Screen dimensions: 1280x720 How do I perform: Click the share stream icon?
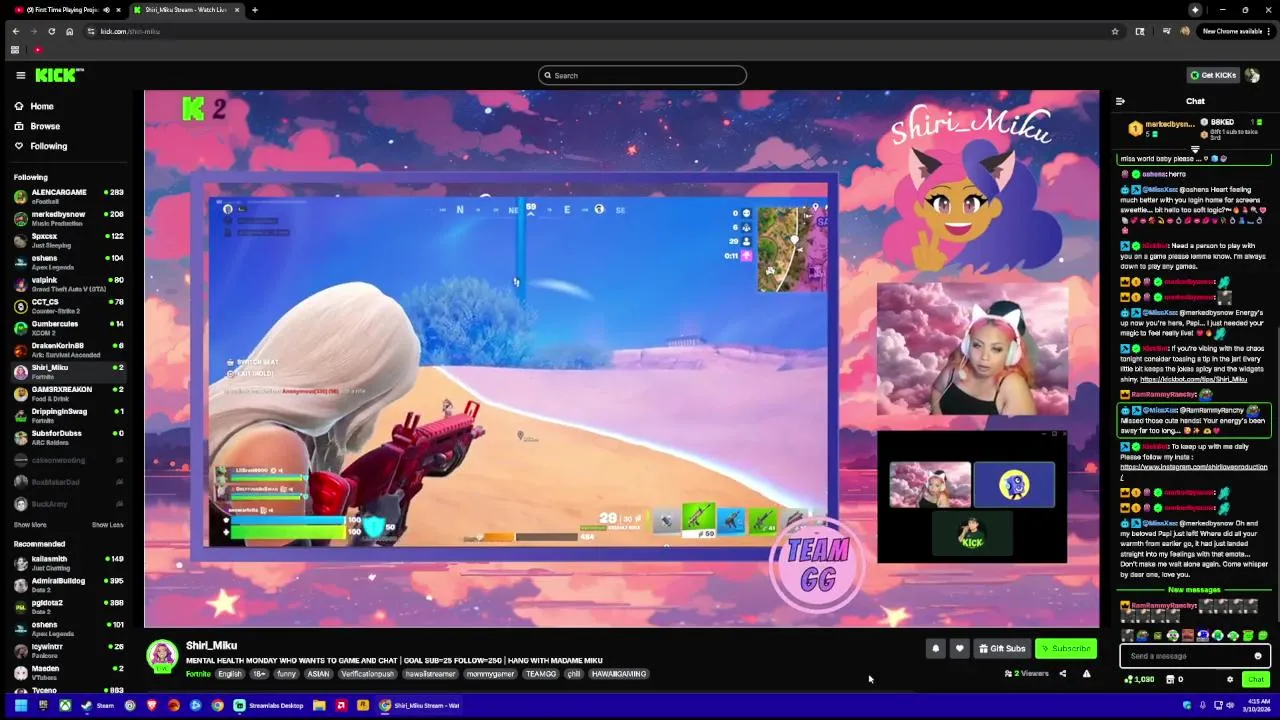pyautogui.click(x=1062, y=674)
